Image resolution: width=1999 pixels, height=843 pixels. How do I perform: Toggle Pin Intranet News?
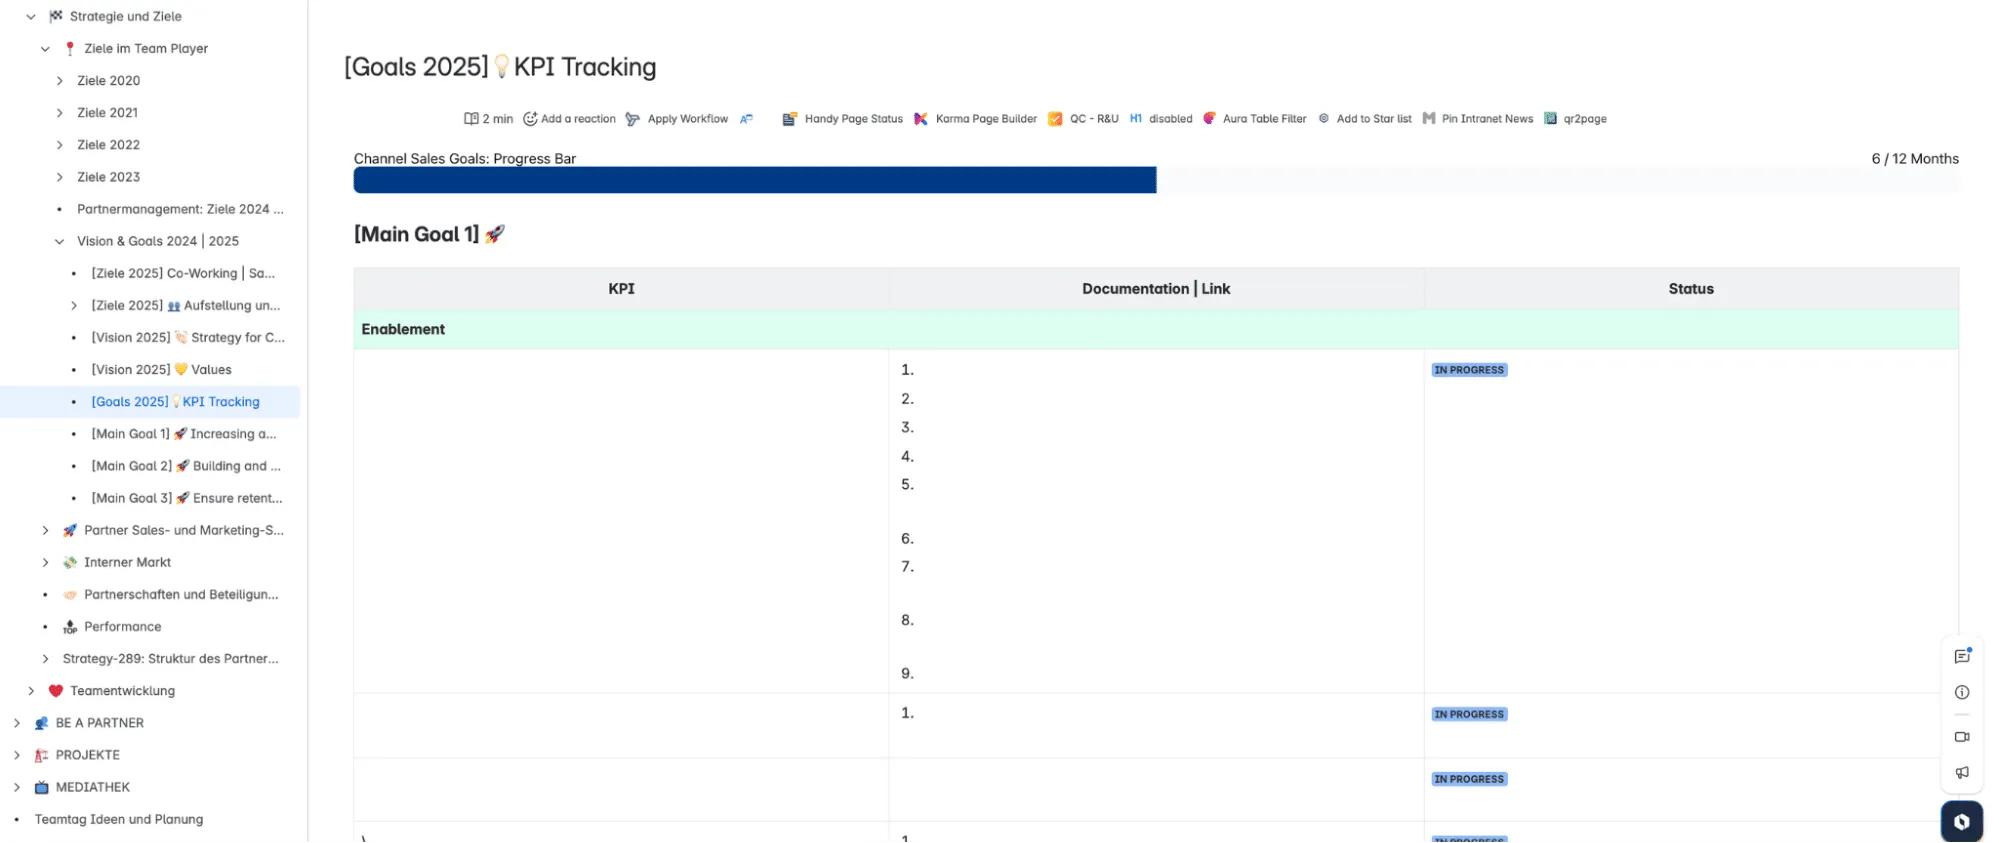pos(1477,119)
